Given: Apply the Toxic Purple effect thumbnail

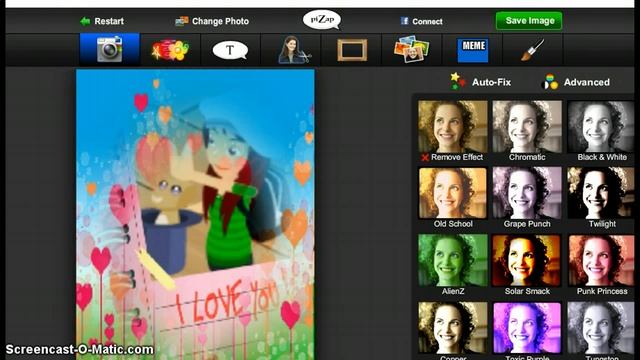Looking at the screenshot, I should (x=527, y=328).
